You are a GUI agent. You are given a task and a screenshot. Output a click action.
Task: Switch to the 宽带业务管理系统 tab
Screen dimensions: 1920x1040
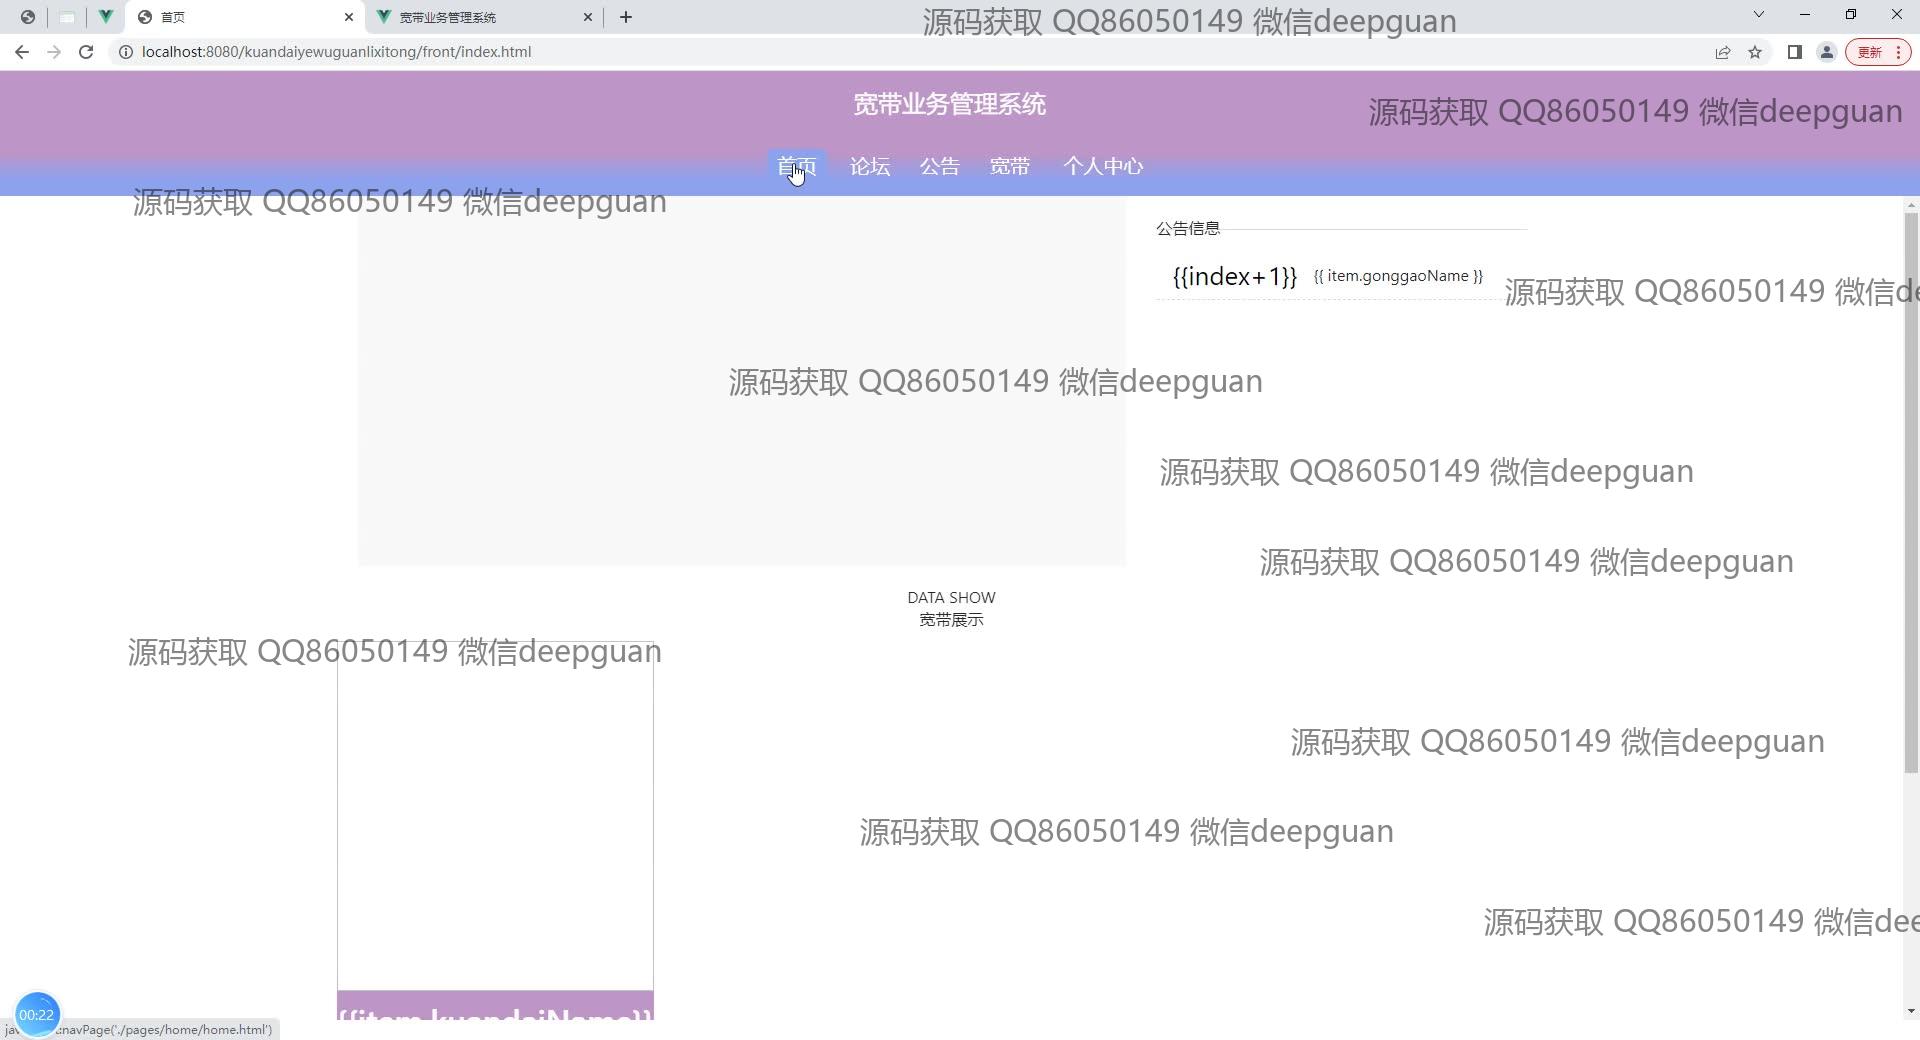[x=484, y=17]
